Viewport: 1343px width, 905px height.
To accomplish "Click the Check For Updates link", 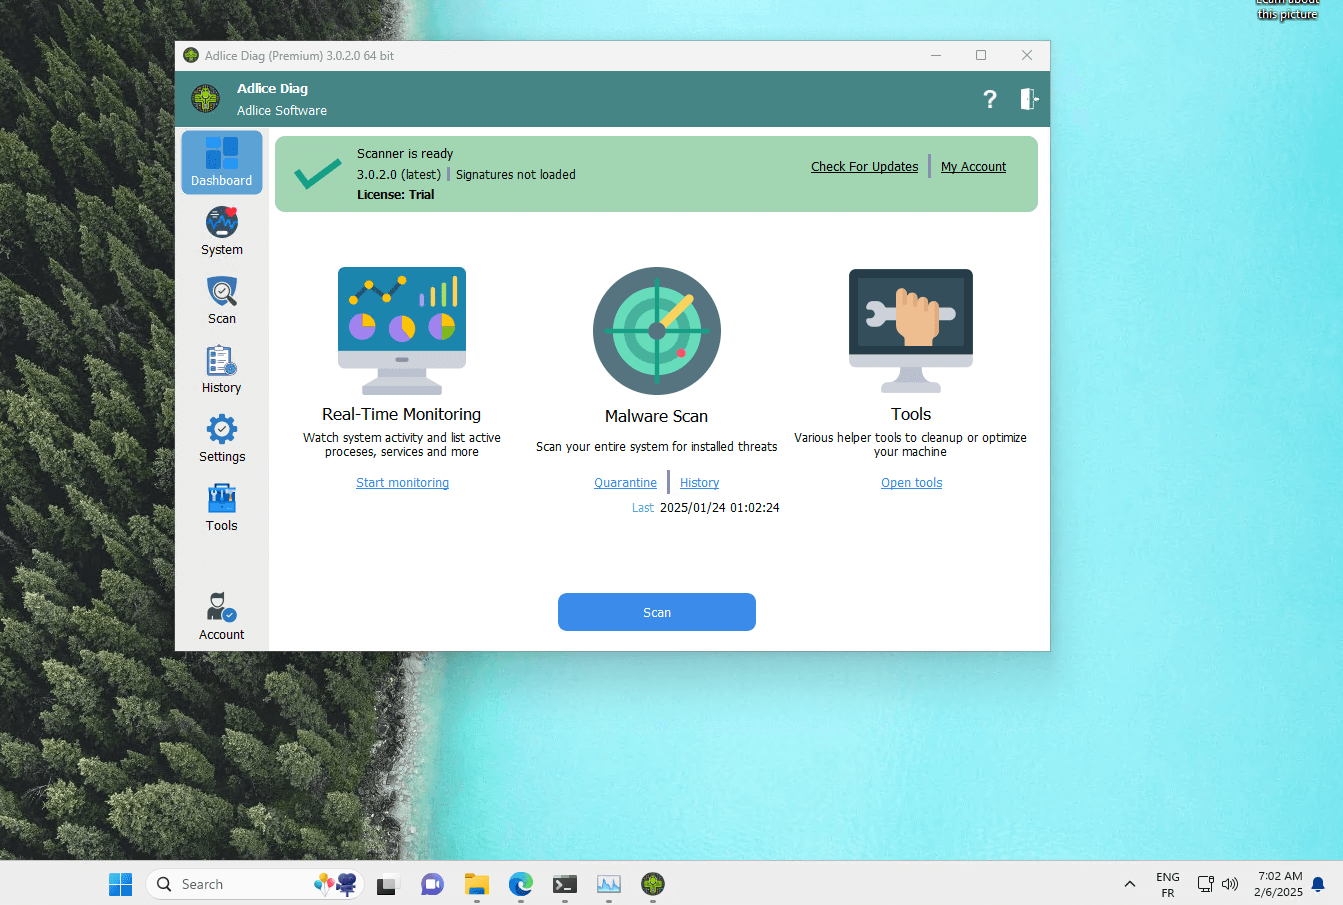I will [864, 167].
